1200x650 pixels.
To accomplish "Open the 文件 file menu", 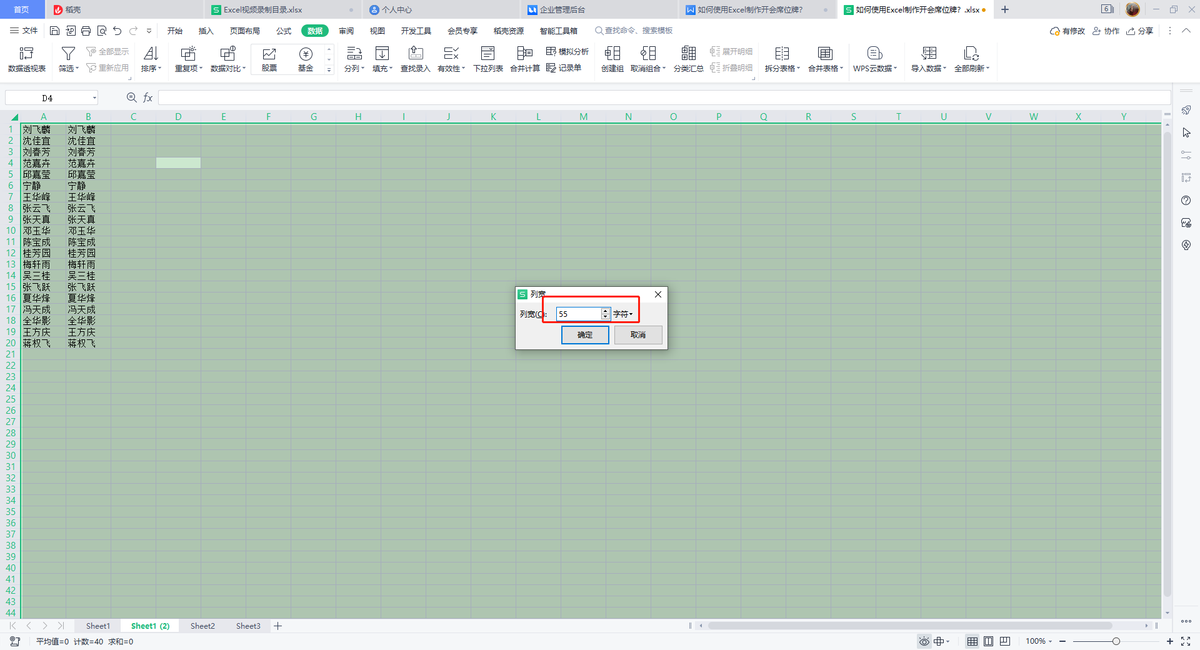I will click(24, 31).
